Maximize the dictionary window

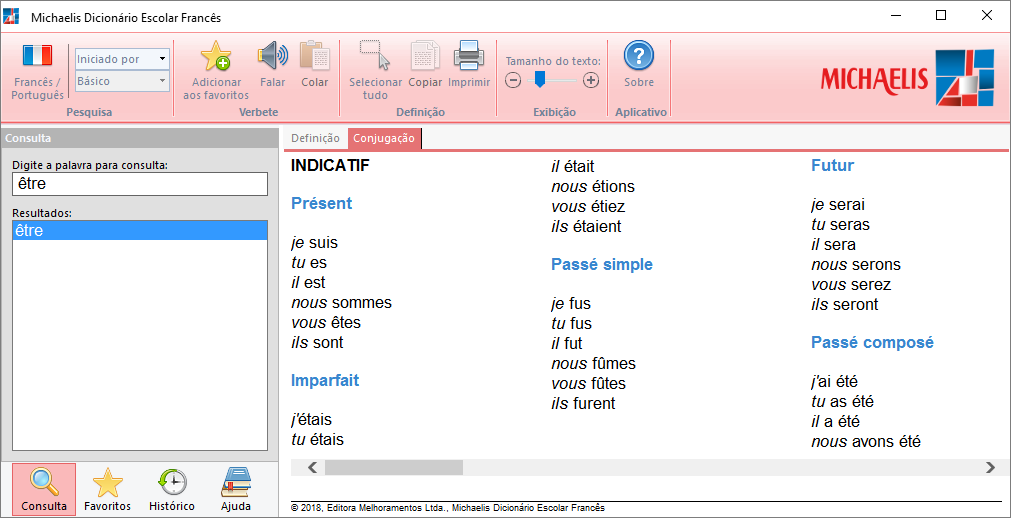(941, 16)
